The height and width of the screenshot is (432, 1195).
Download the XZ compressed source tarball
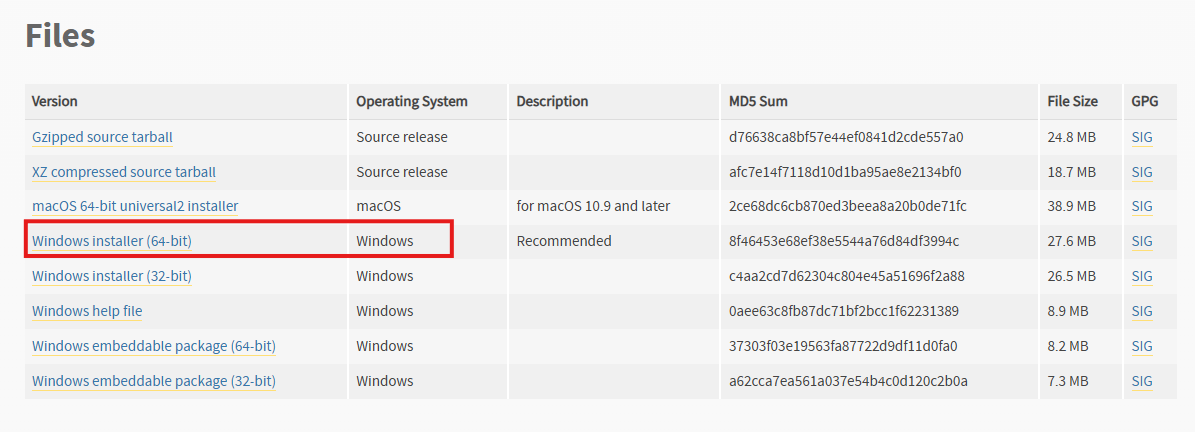pos(123,172)
